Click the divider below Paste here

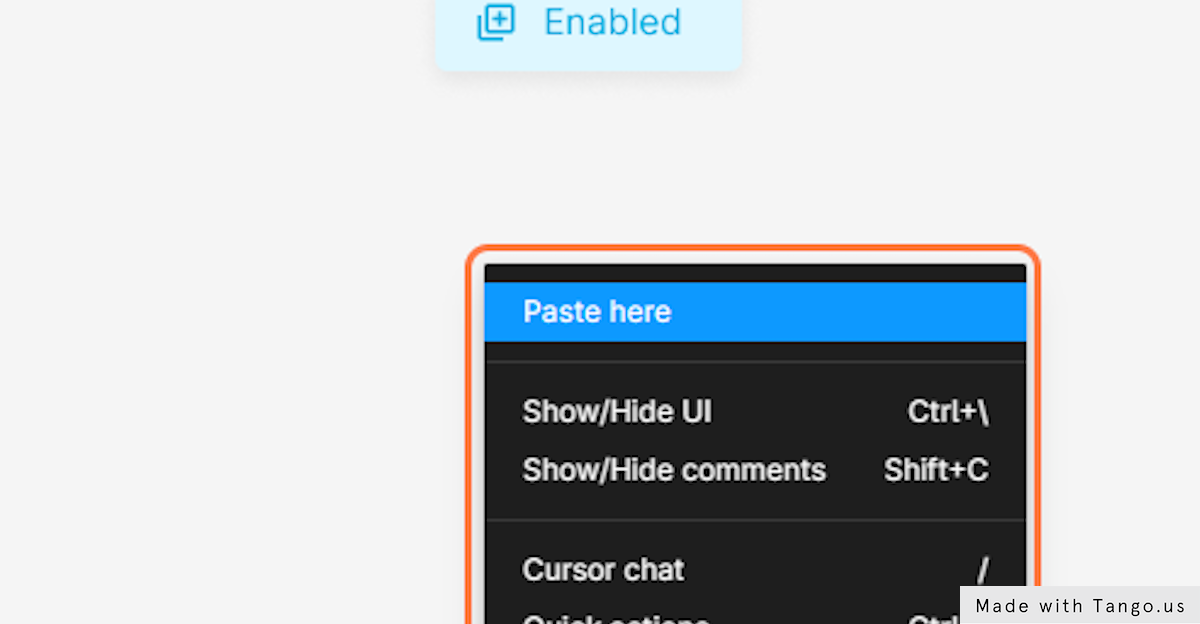click(x=755, y=361)
